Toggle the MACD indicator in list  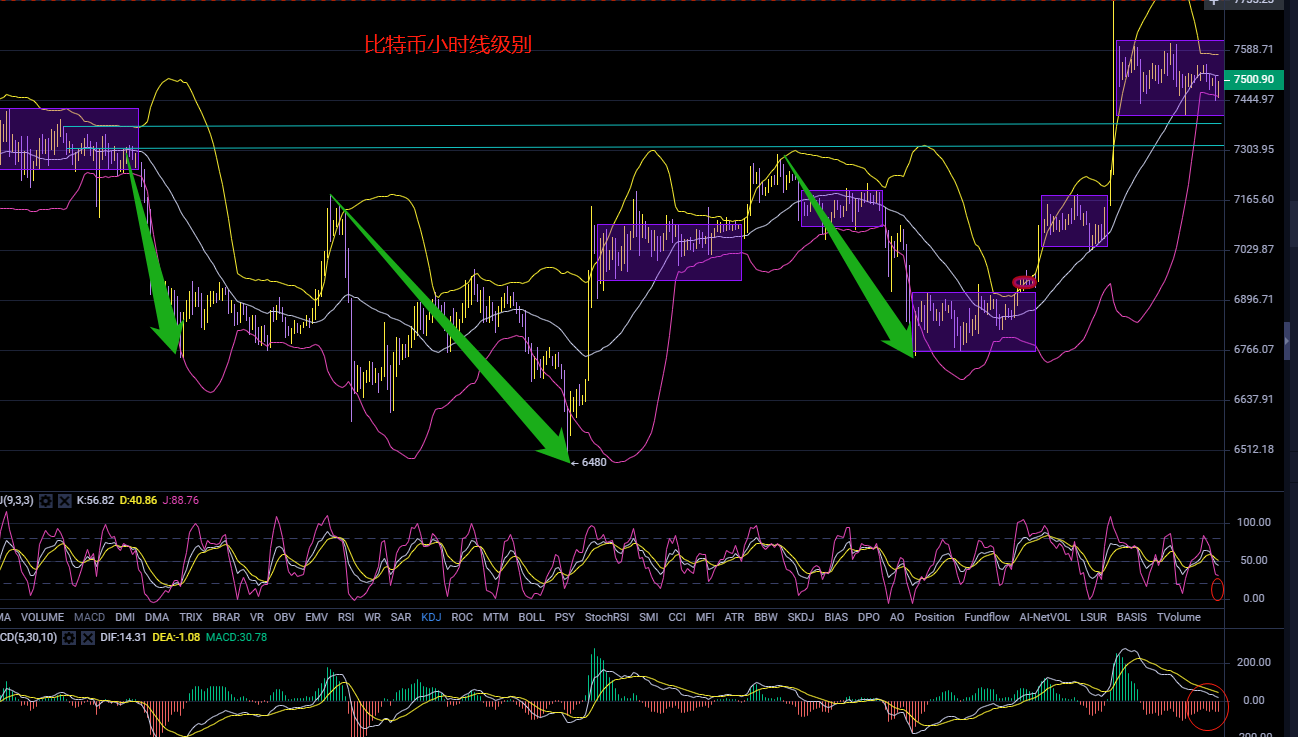89,617
